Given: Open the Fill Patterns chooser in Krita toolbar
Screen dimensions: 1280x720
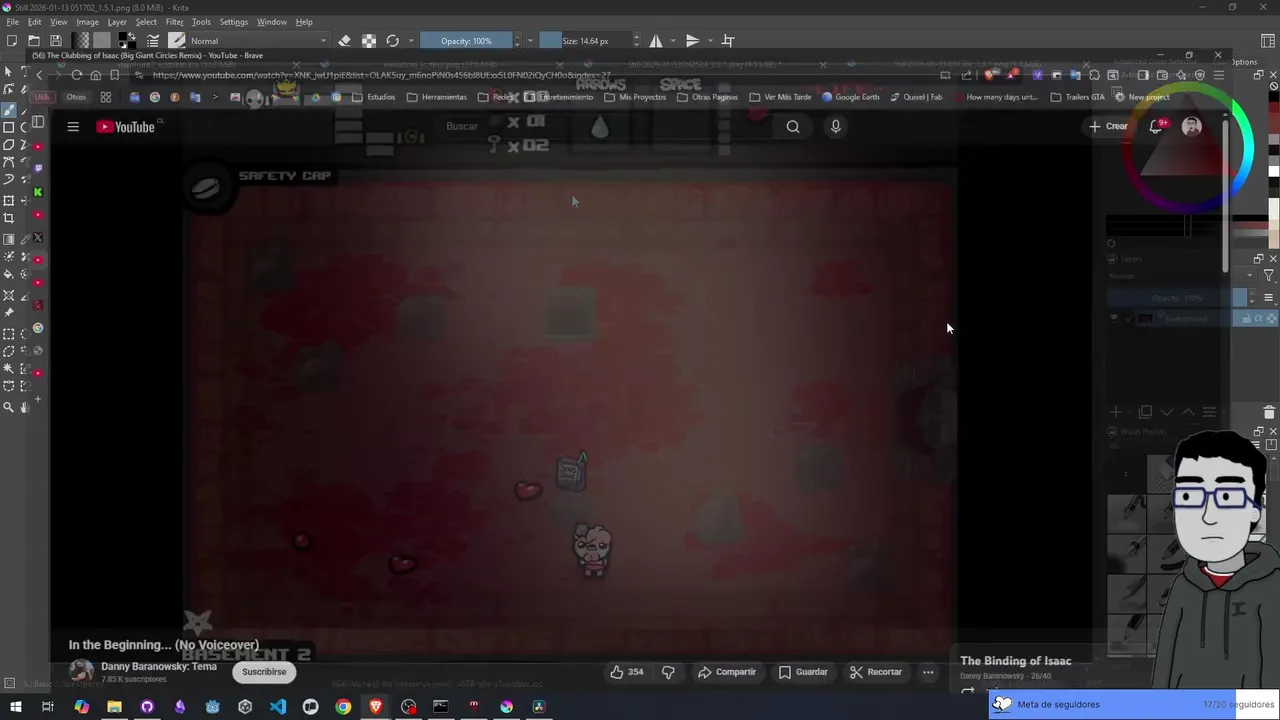Looking at the screenshot, I should [102, 41].
